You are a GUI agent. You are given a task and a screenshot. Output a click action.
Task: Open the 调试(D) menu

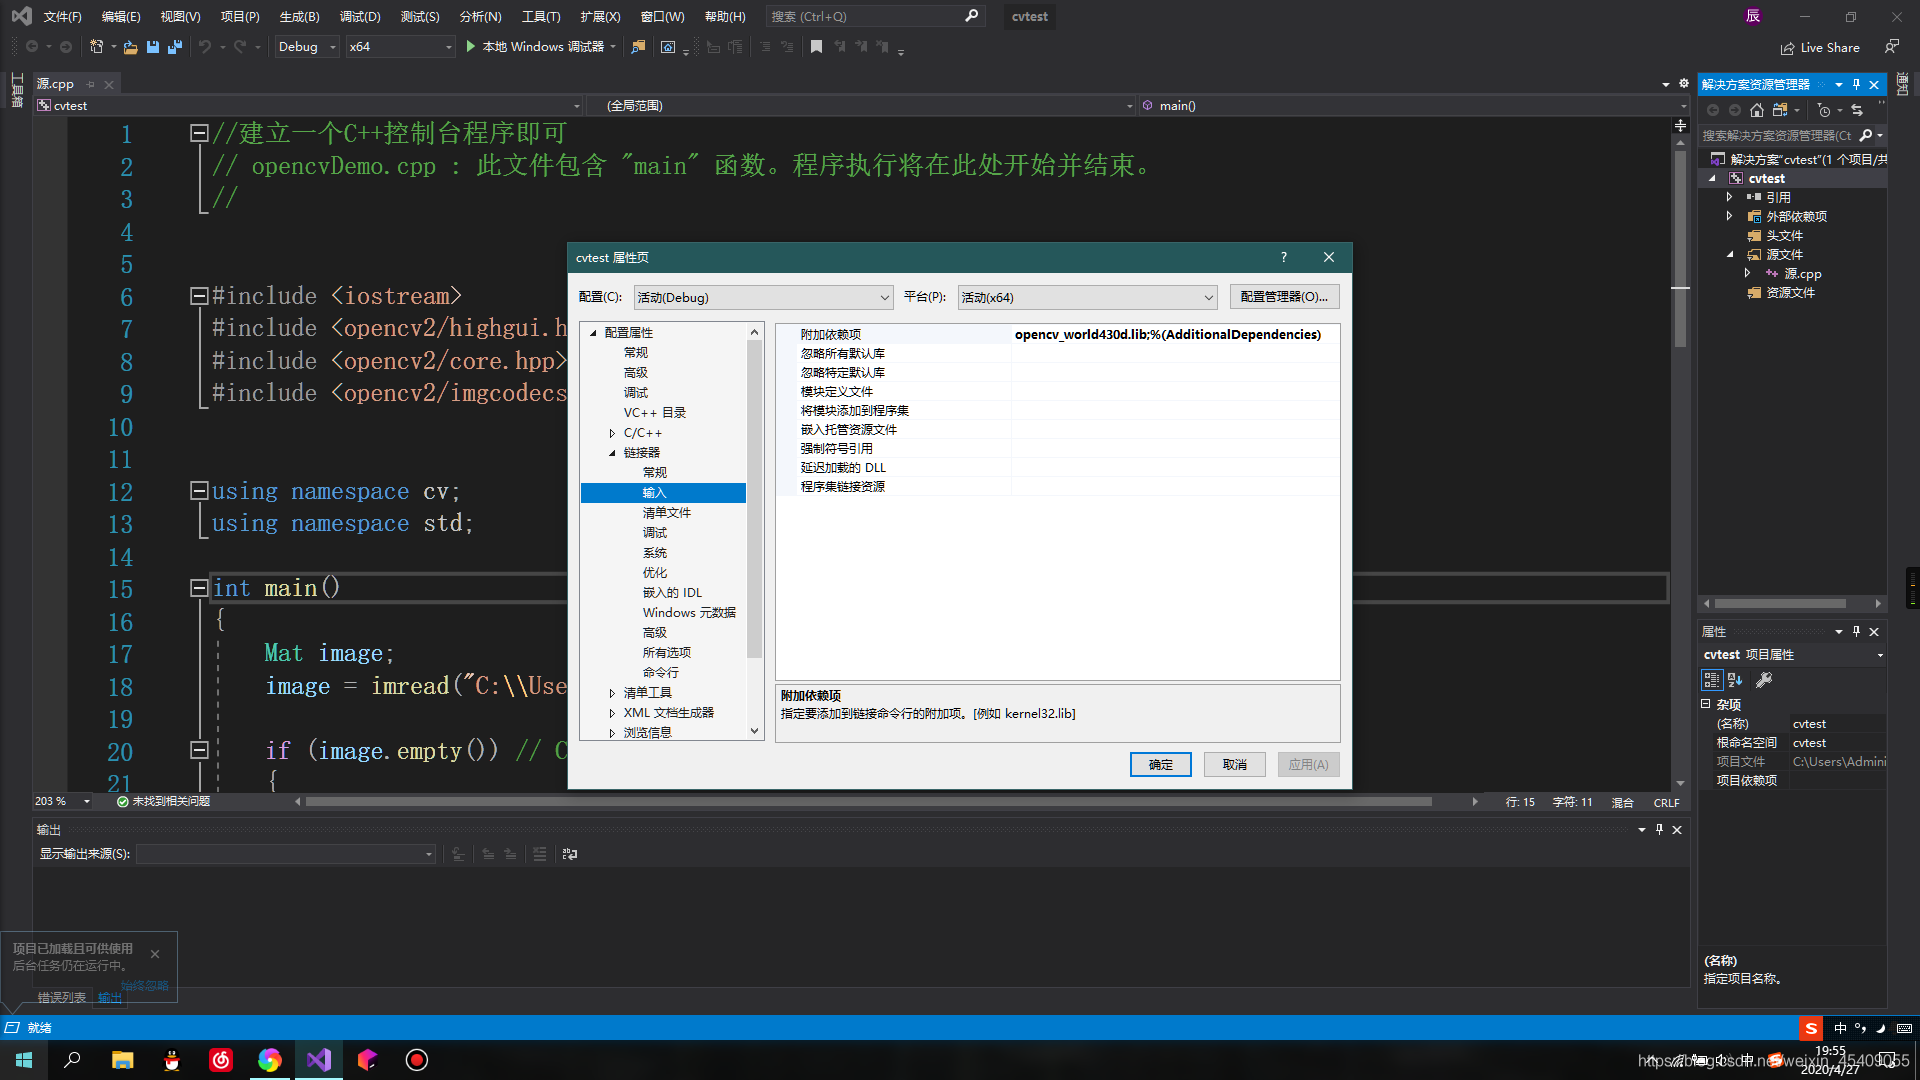point(360,17)
